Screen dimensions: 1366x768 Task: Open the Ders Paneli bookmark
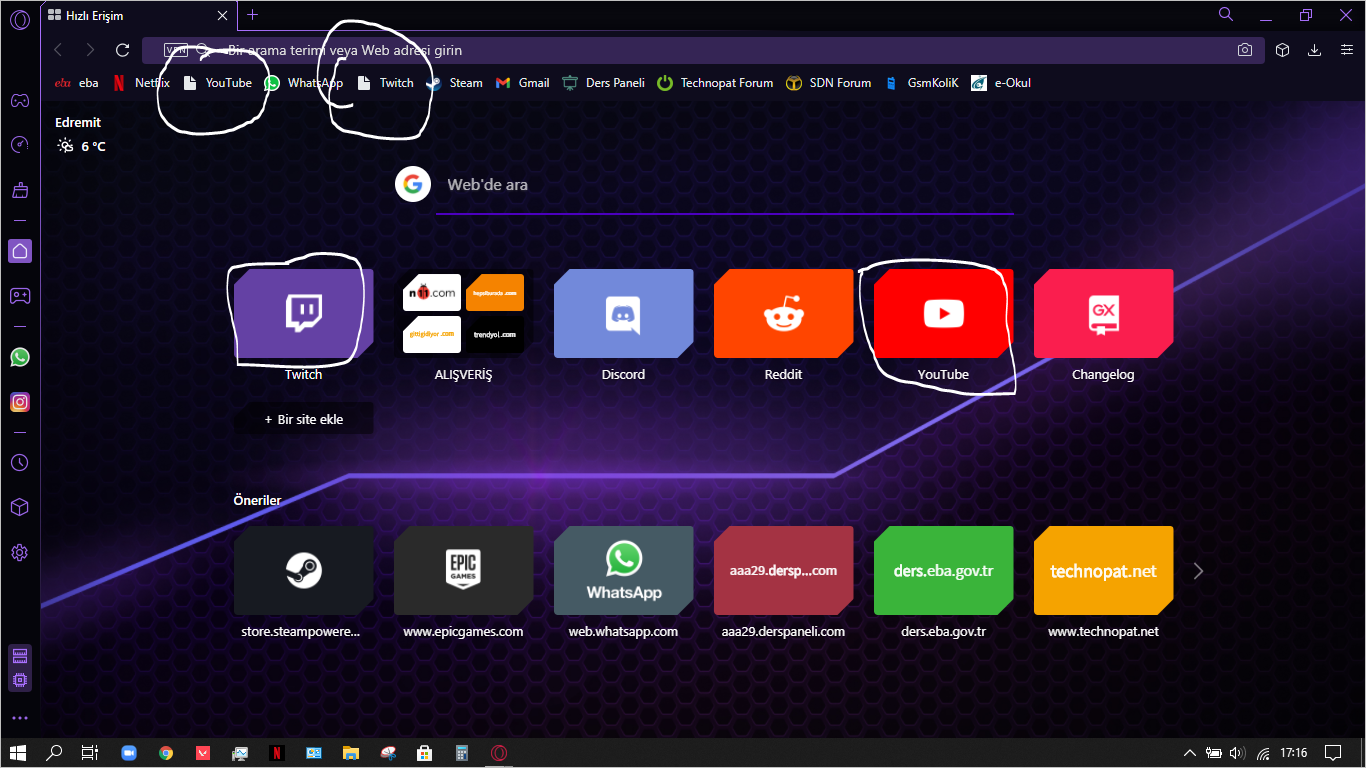click(603, 83)
